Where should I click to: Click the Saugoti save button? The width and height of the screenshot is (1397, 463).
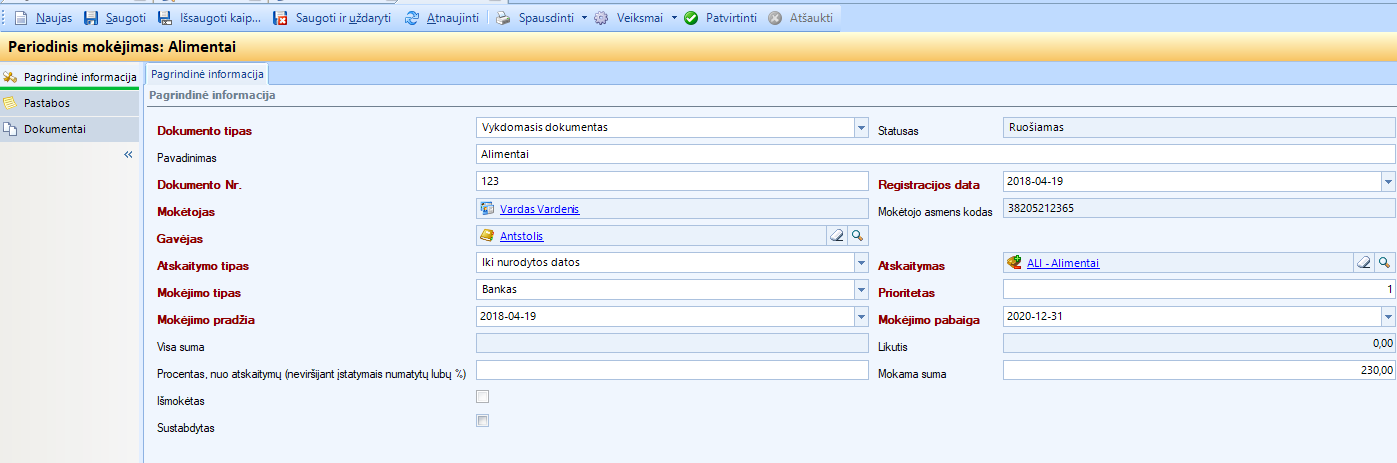115,18
